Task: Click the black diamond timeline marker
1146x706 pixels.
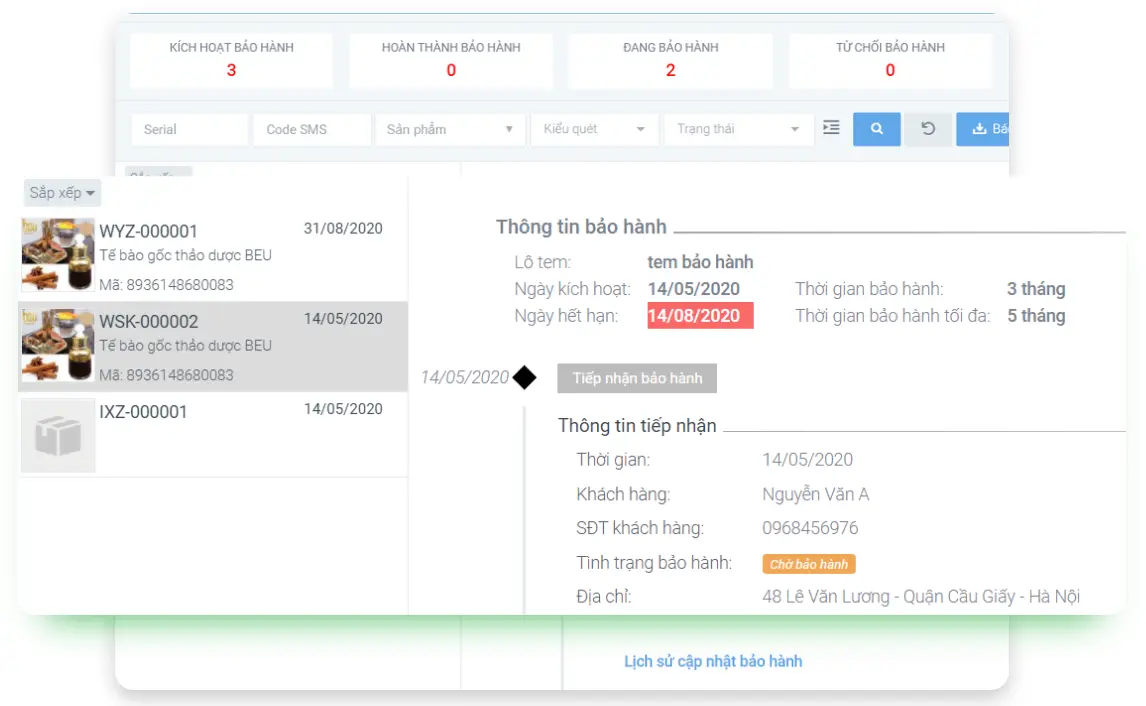Action: pos(524,378)
